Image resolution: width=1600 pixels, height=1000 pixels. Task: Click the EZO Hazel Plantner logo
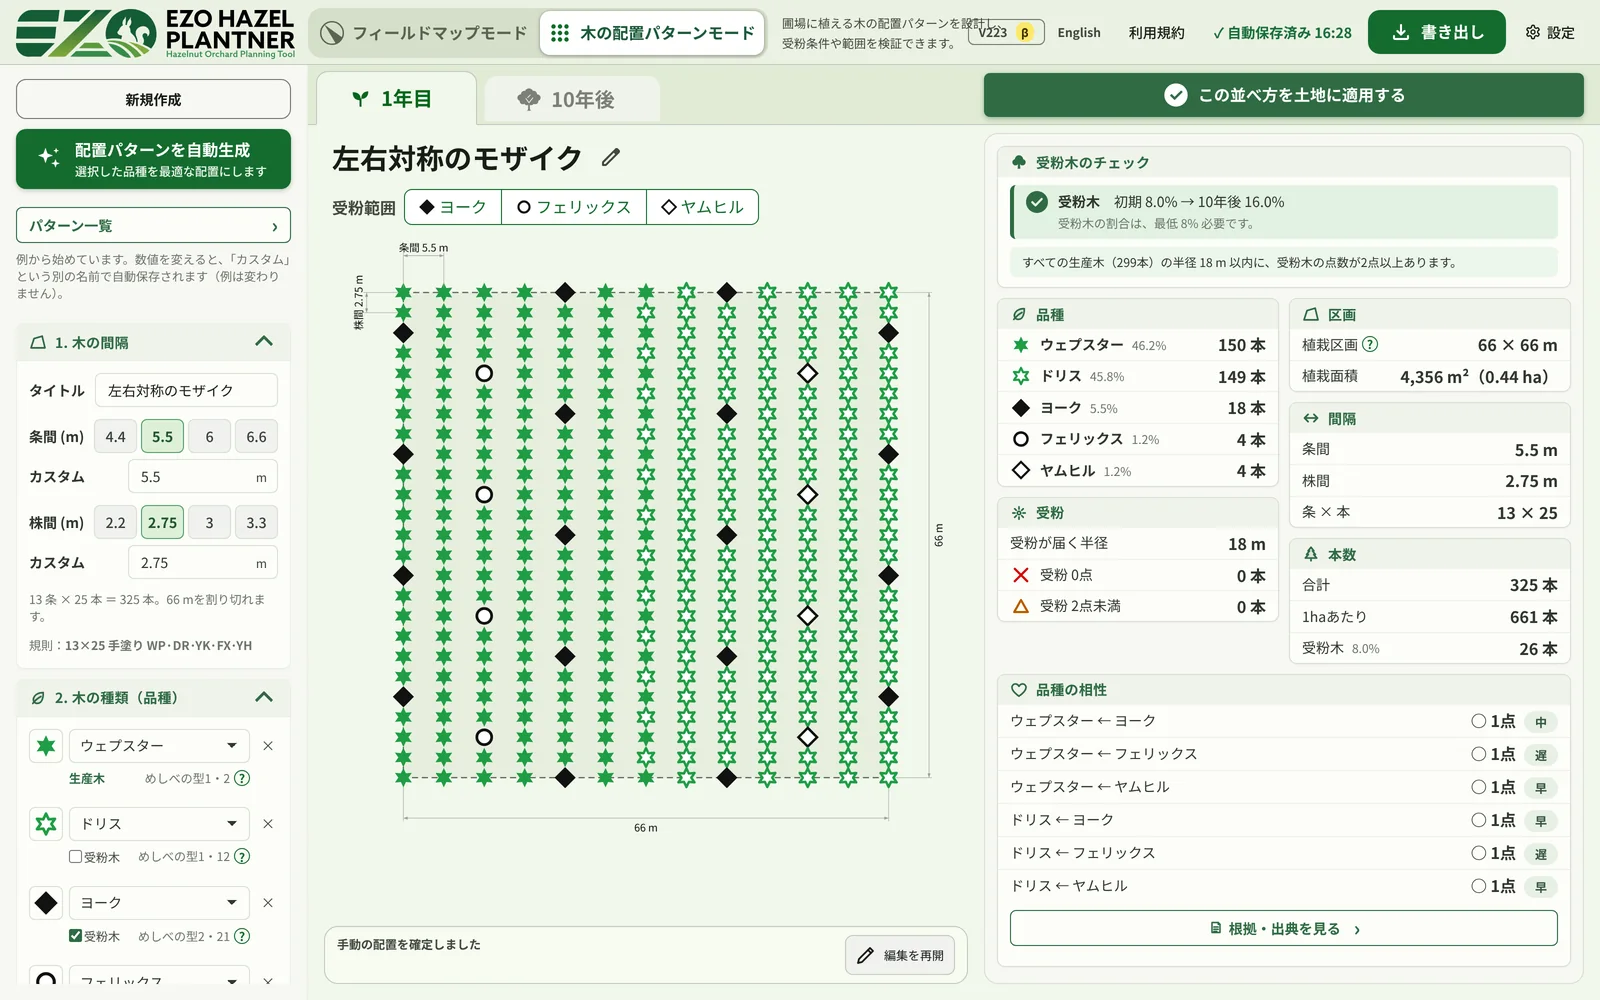click(x=155, y=32)
